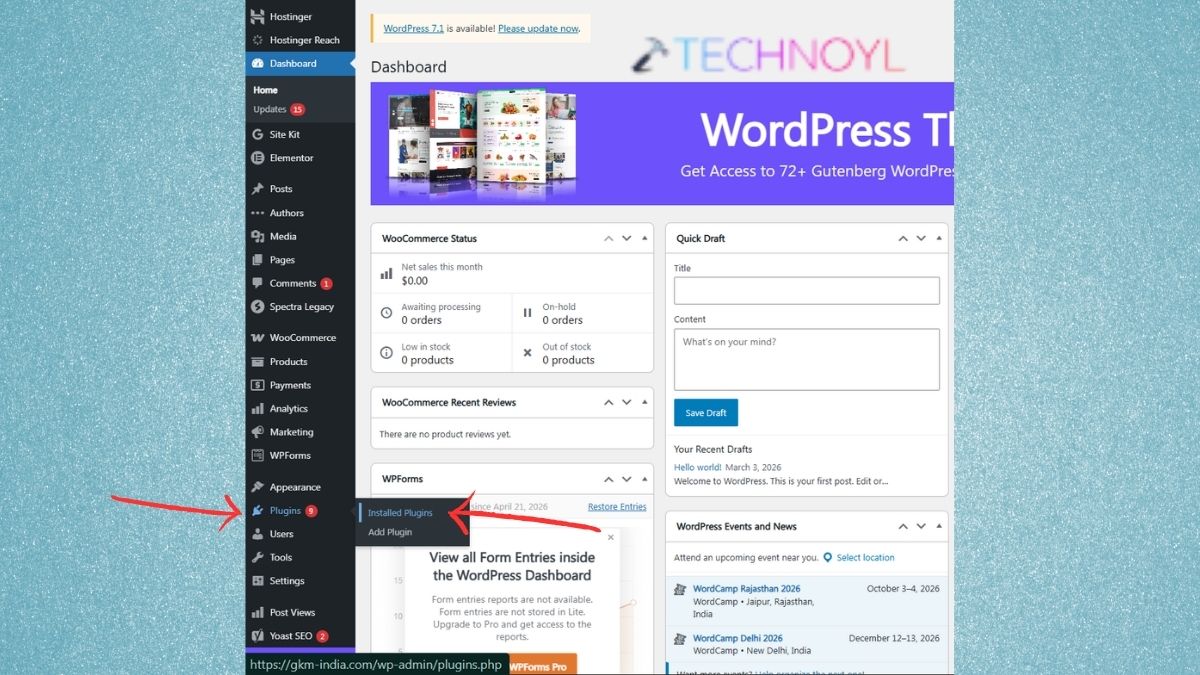Screen dimensions: 1200x675
Task: Click the Media icon in sidebar
Action: click(x=258, y=236)
